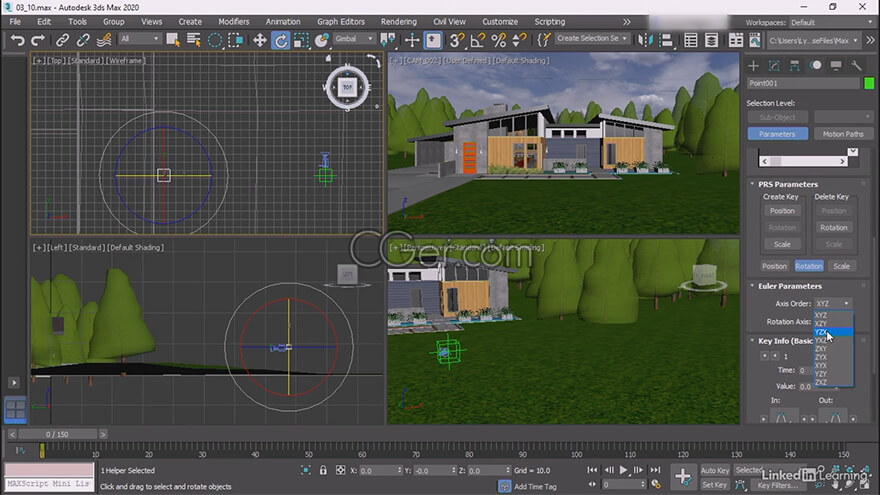Image resolution: width=880 pixels, height=495 pixels.
Task: Switch to Utilities wrench panel tab
Action: (856, 66)
